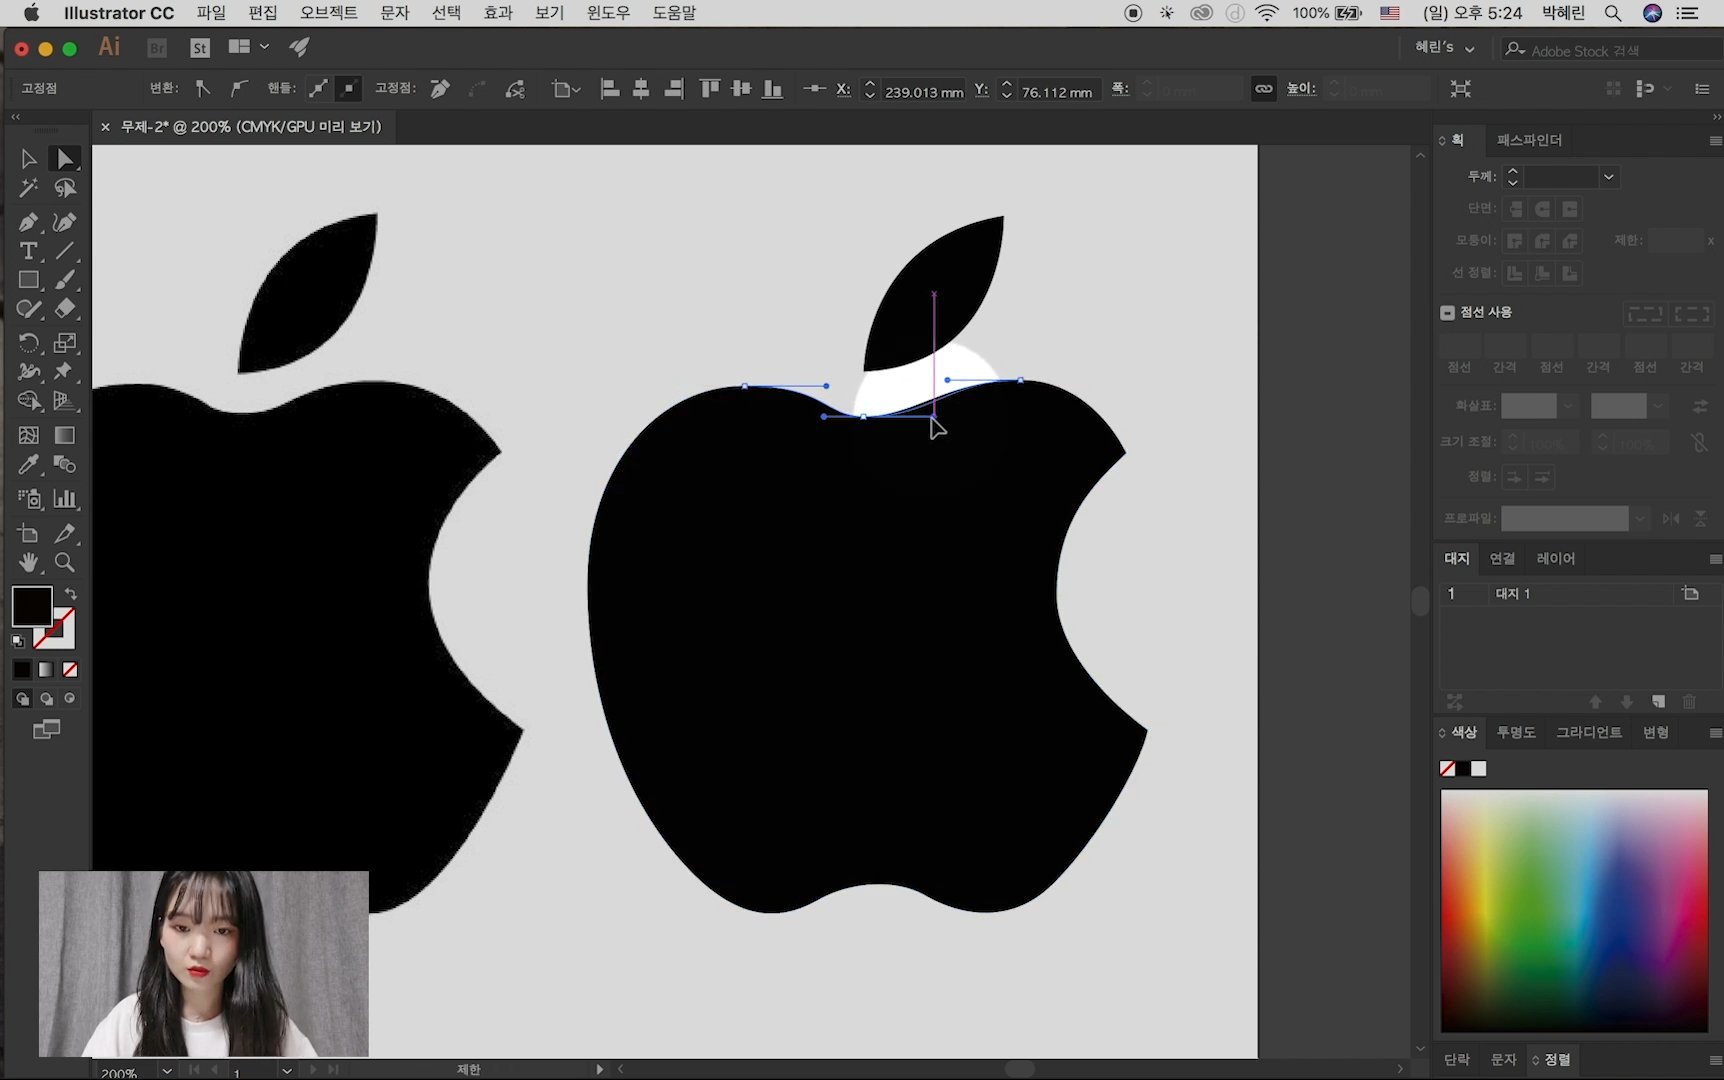
Task: Select the Paintbrush tool
Action: click(x=65, y=280)
